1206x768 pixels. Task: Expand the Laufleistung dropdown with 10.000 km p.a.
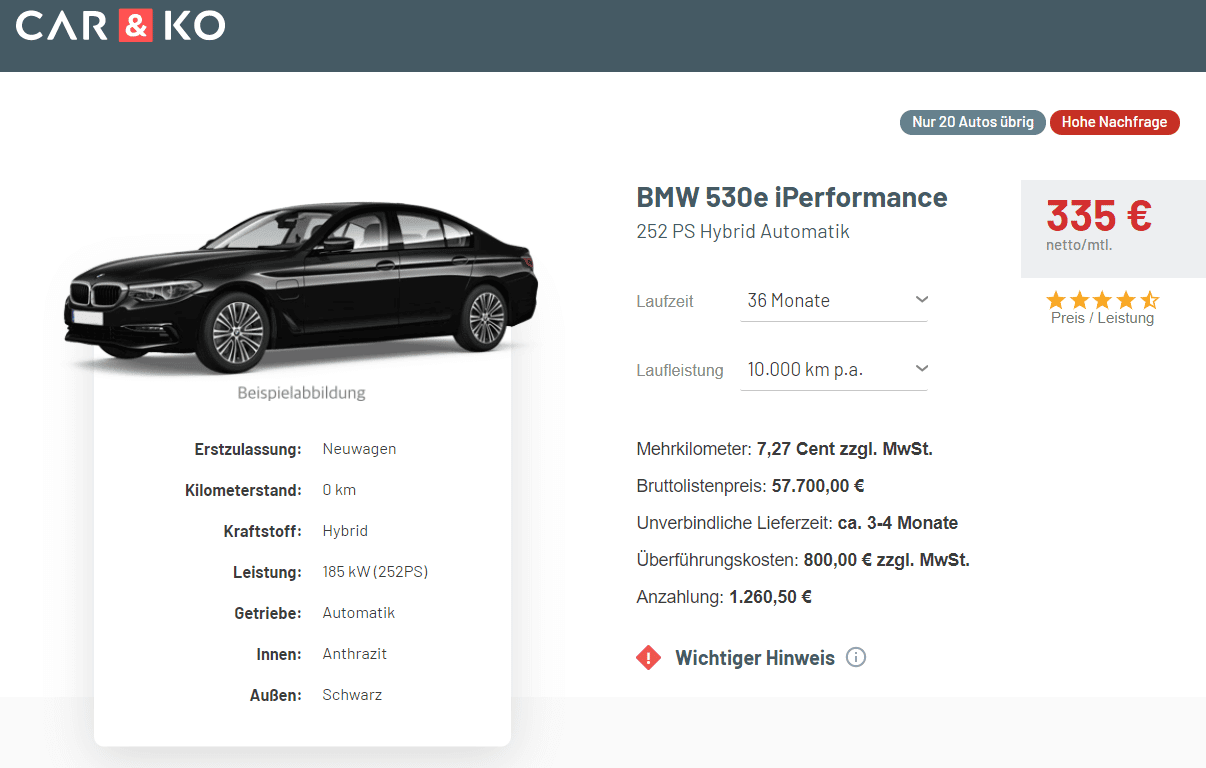pos(834,369)
